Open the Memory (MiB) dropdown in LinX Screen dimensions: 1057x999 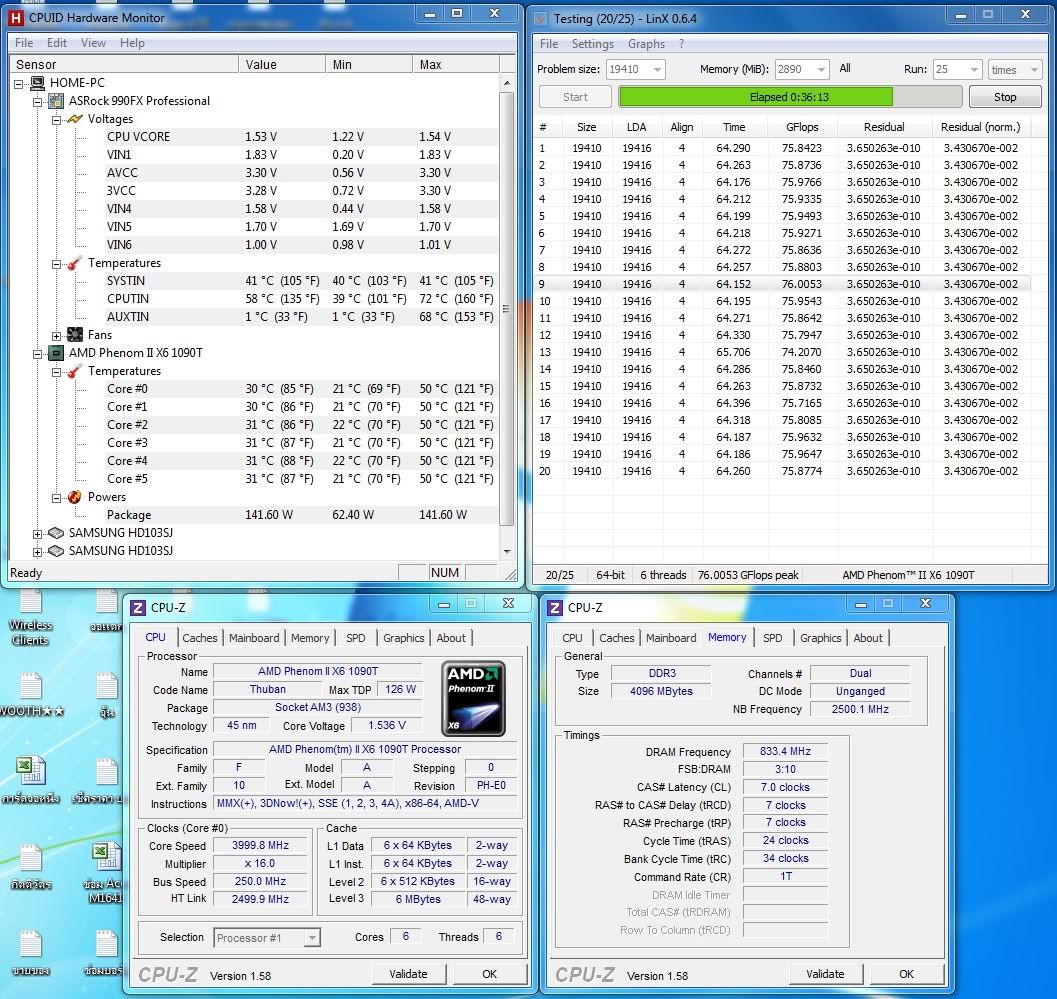[820, 69]
